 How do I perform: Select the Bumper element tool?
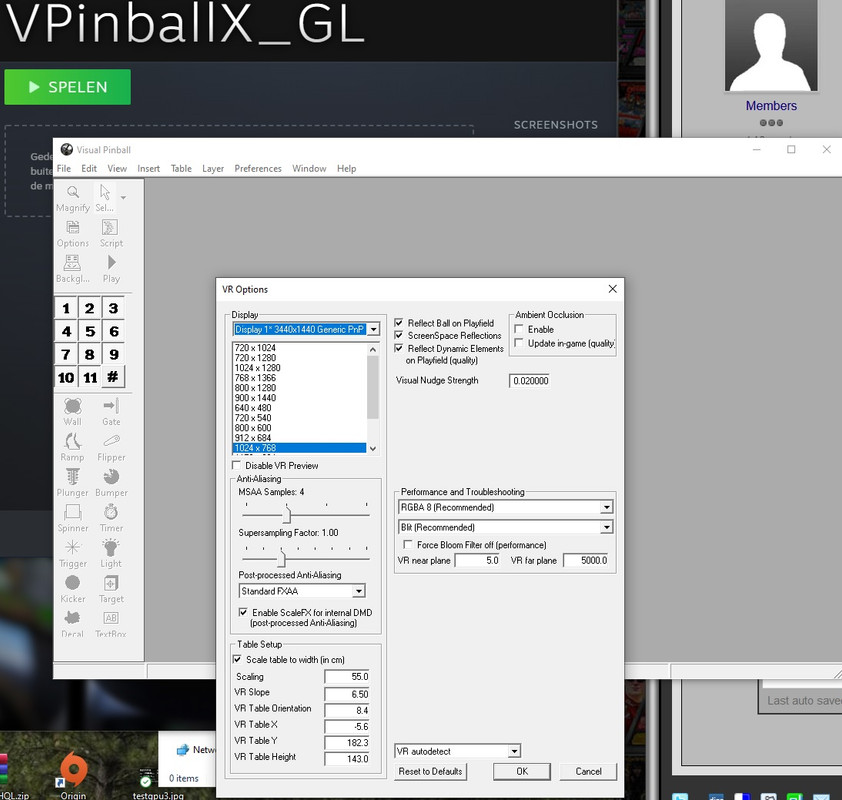pos(111,483)
